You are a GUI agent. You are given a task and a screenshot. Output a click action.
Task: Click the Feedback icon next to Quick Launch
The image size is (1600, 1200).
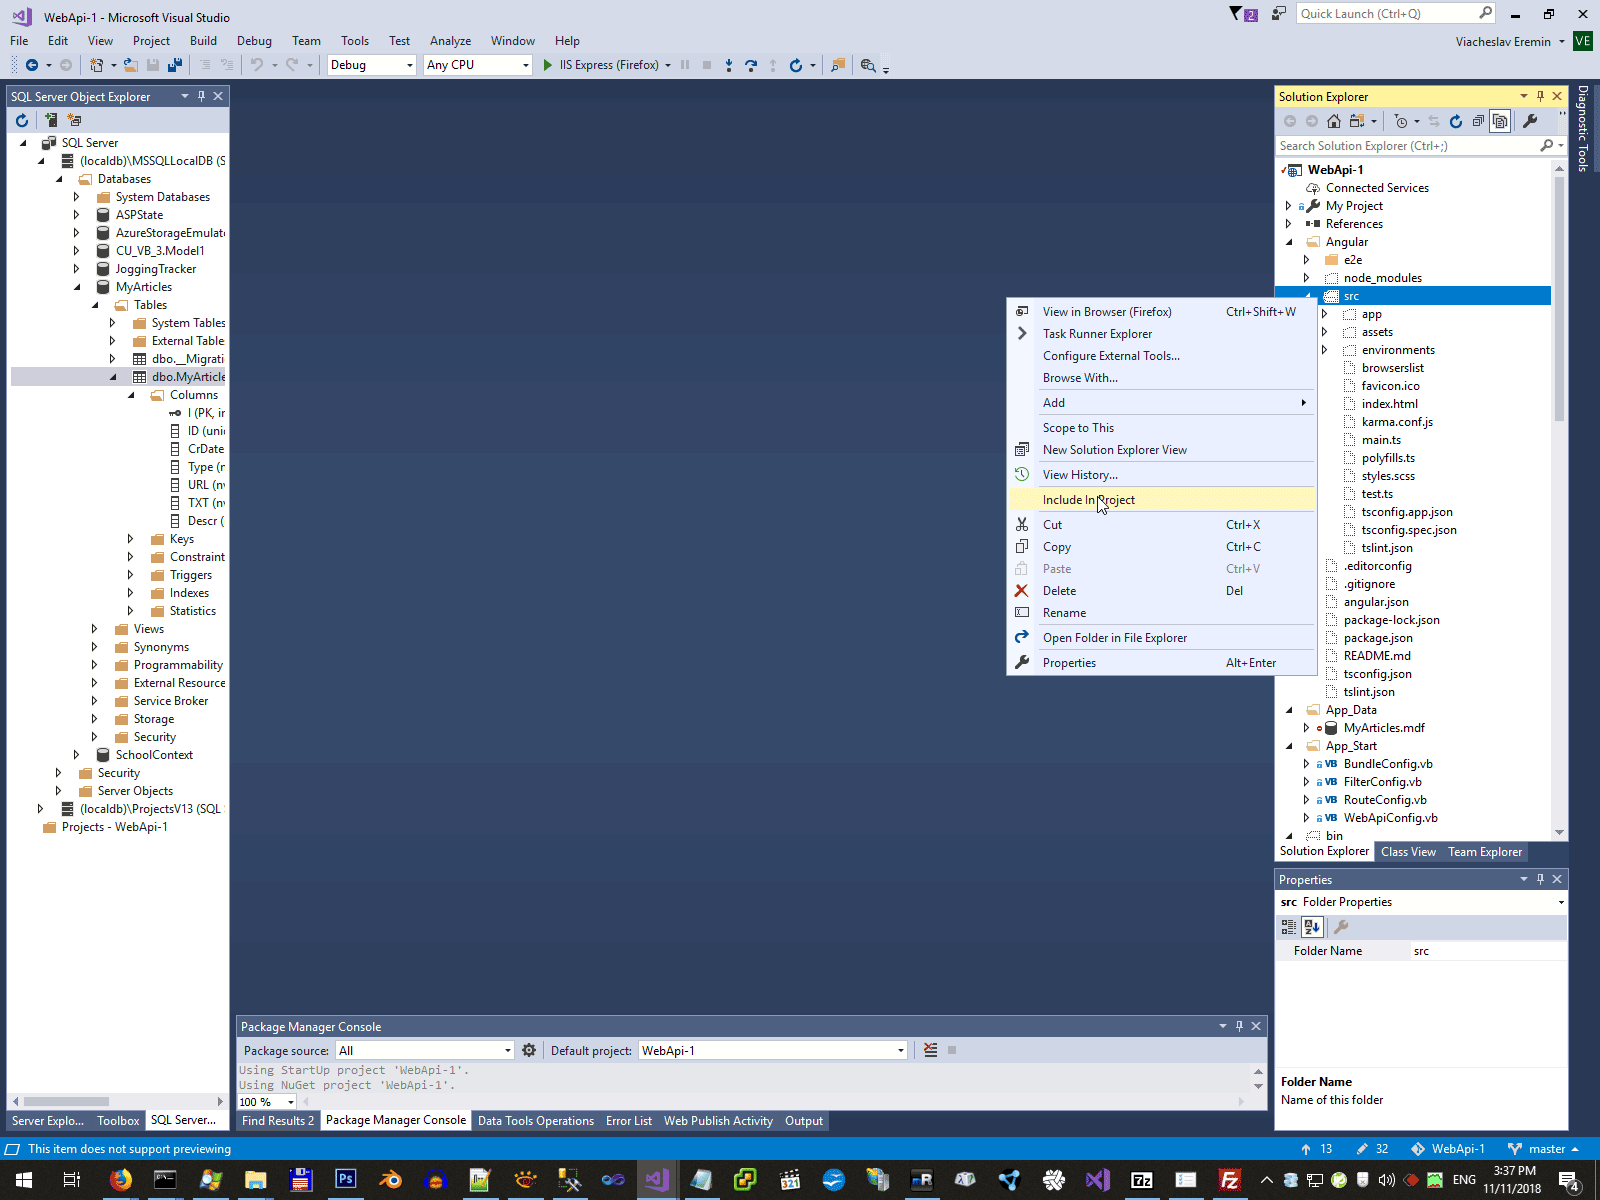click(x=1279, y=13)
